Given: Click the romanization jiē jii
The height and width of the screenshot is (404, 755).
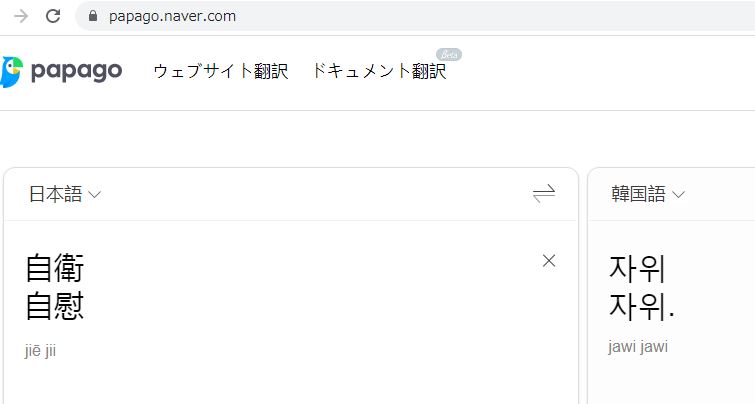Looking at the screenshot, I should tap(40, 351).
